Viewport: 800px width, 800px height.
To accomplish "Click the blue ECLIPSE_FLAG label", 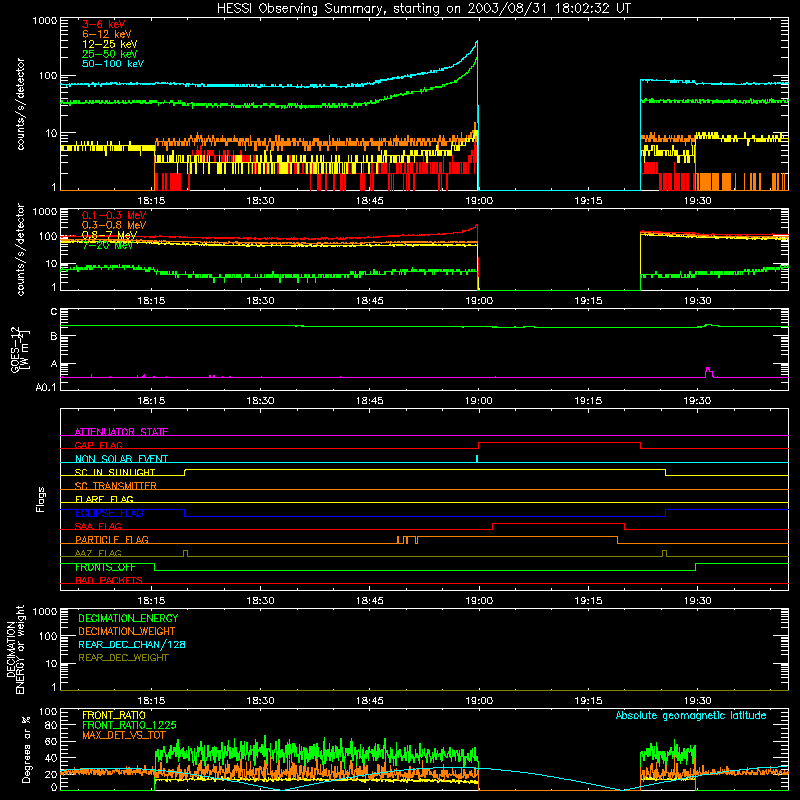I will coord(109,513).
